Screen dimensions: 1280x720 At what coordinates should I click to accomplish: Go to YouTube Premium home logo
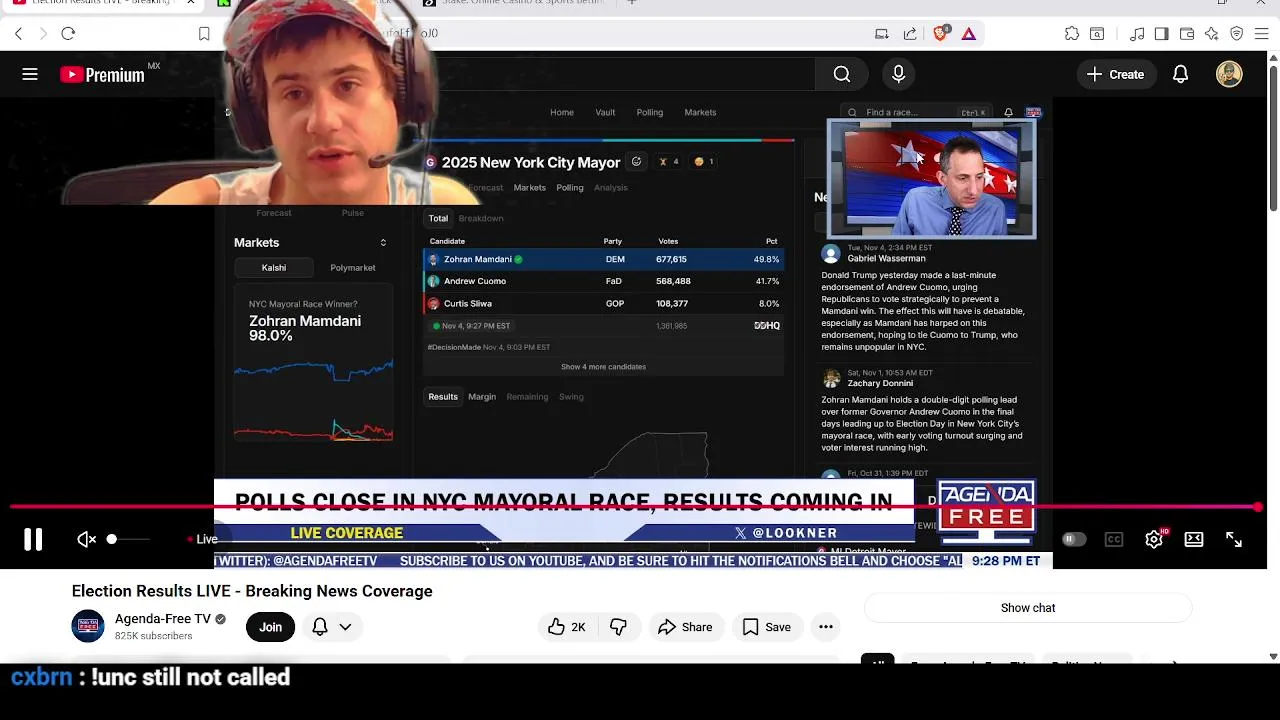point(102,74)
